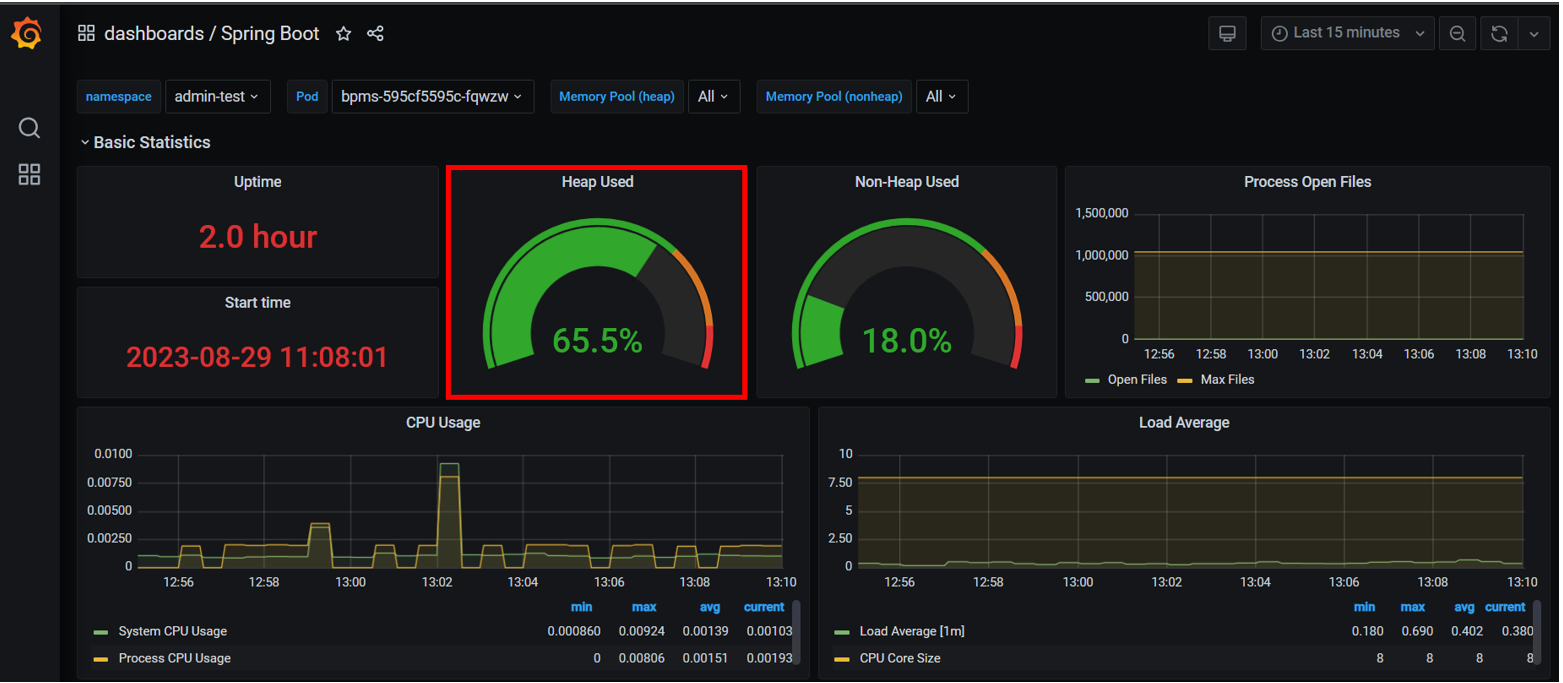
Task: Open the search magnifier in sidebar
Action: (x=29, y=128)
